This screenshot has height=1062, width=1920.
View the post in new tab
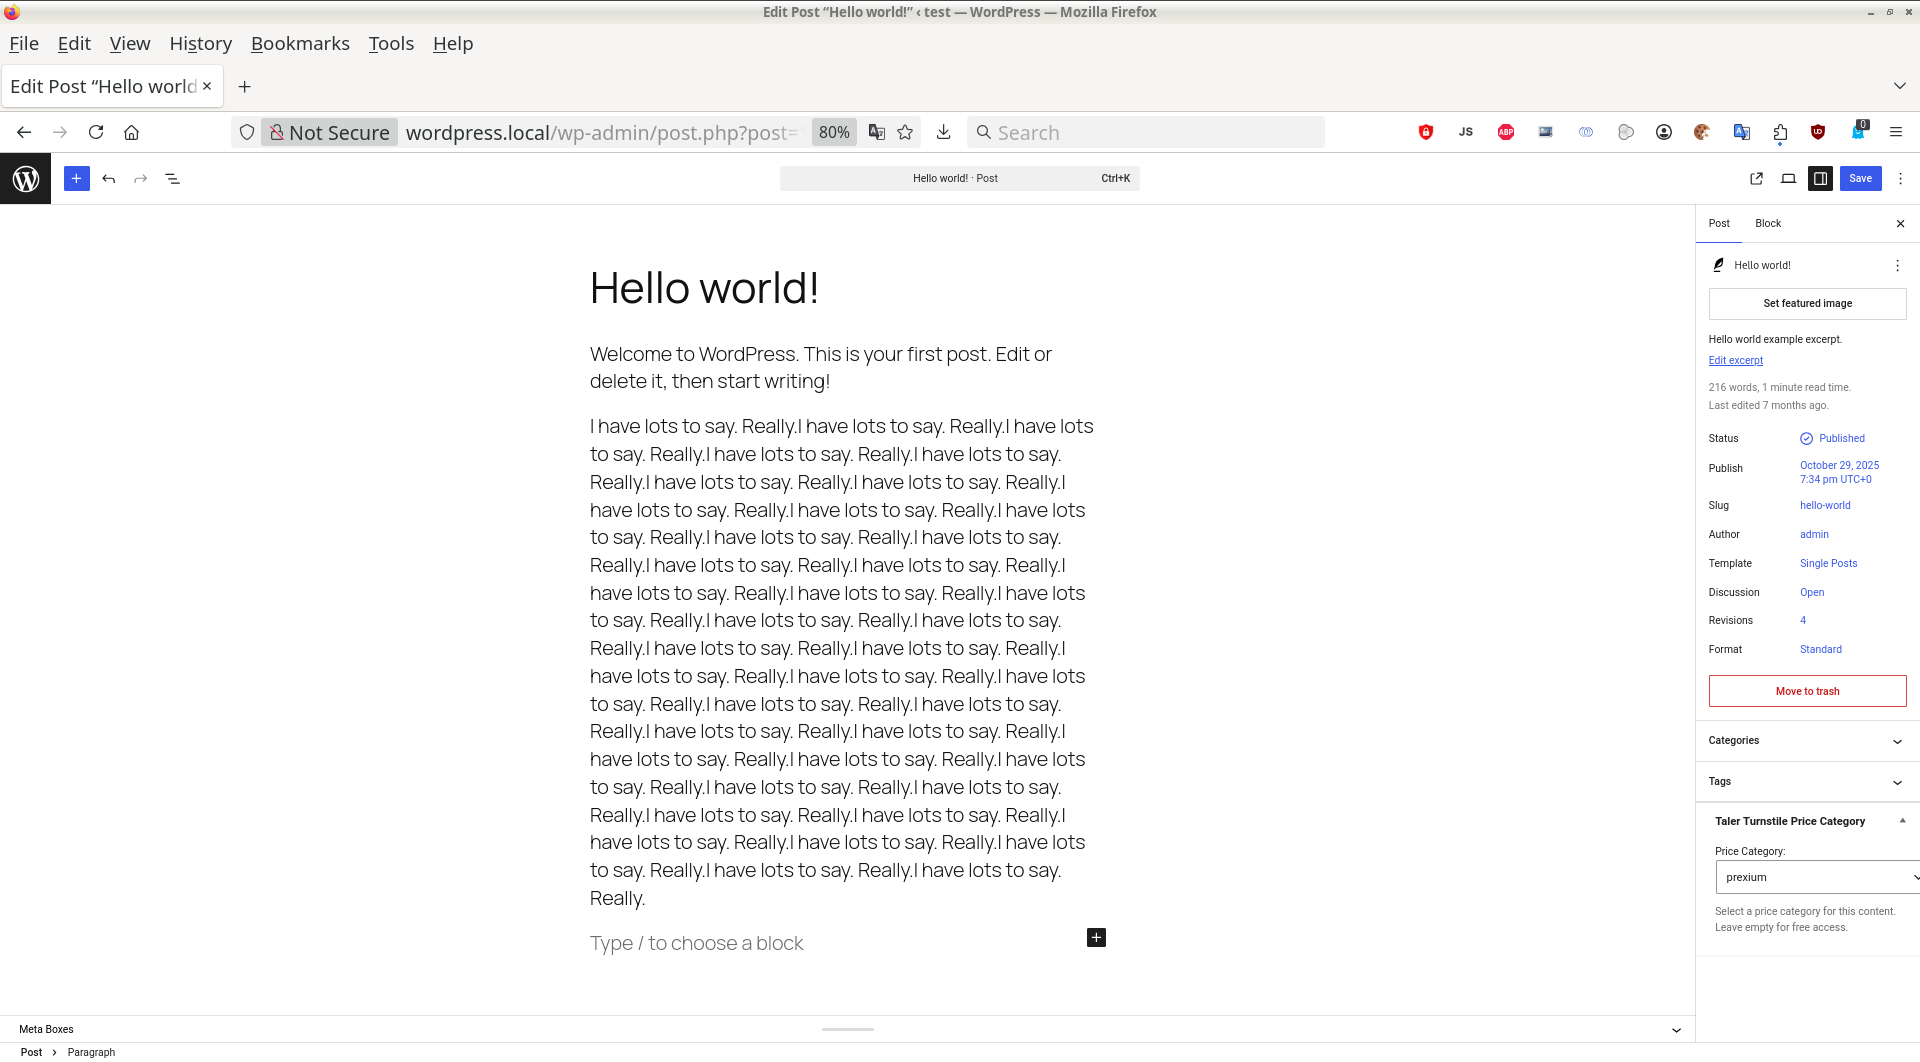(1757, 179)
